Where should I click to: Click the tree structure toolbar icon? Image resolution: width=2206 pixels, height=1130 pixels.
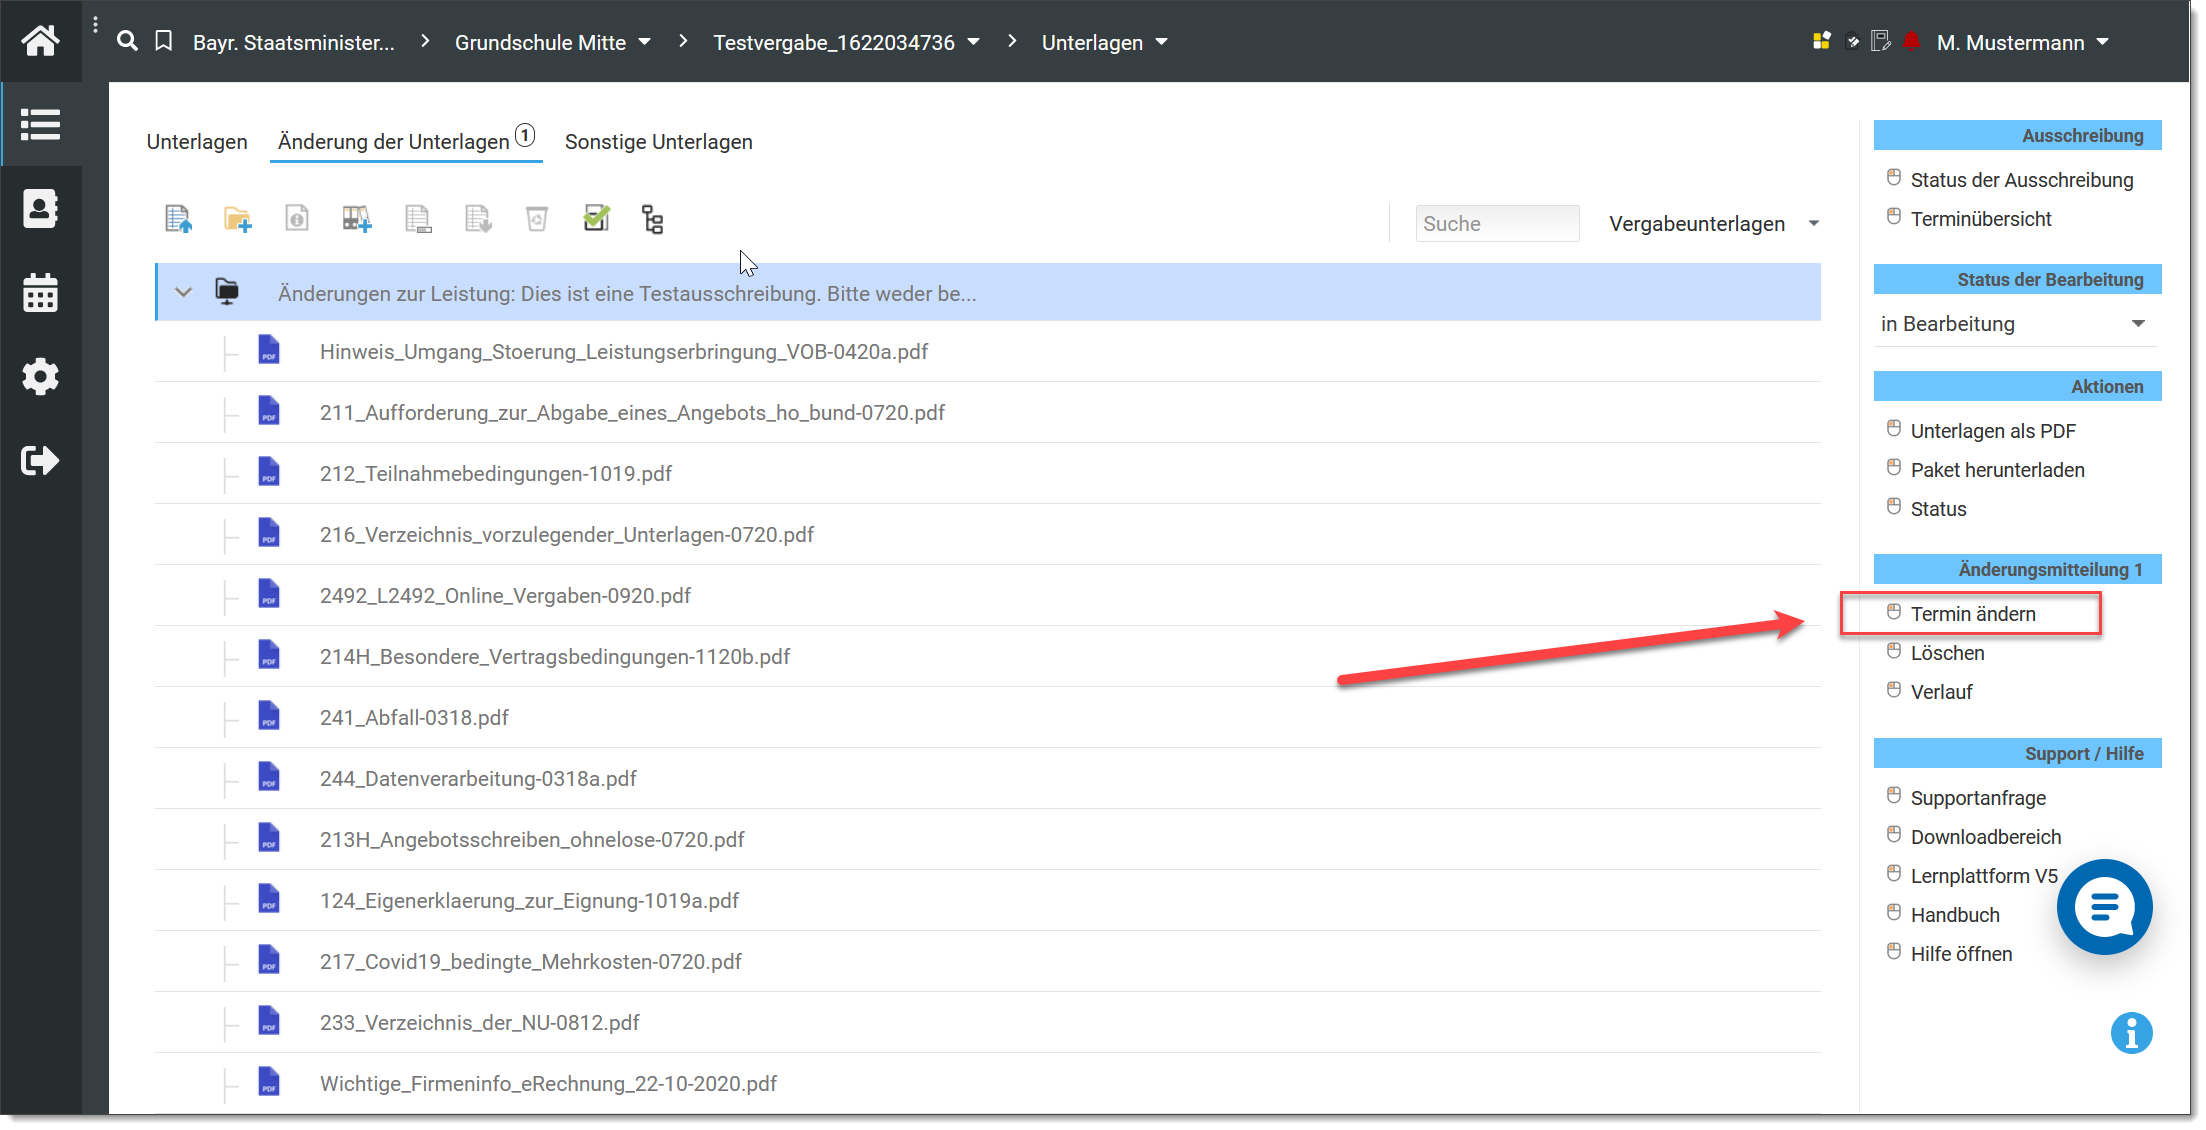[x=653, y=219]
